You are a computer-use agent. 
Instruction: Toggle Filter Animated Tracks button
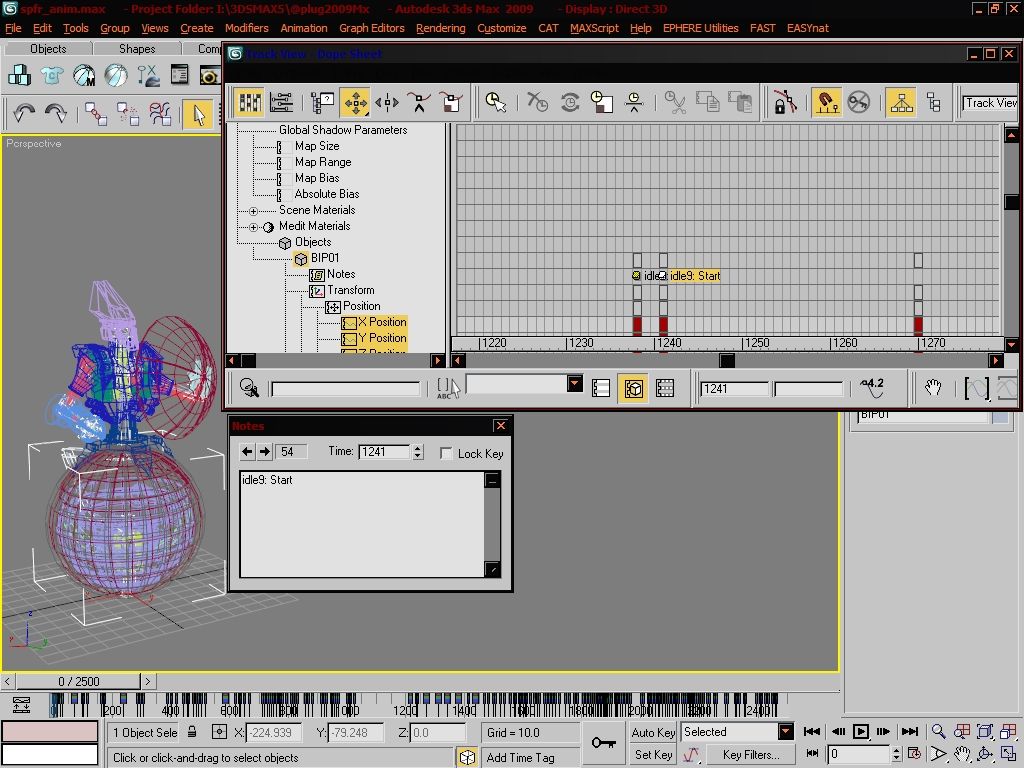tap(665, 388)
